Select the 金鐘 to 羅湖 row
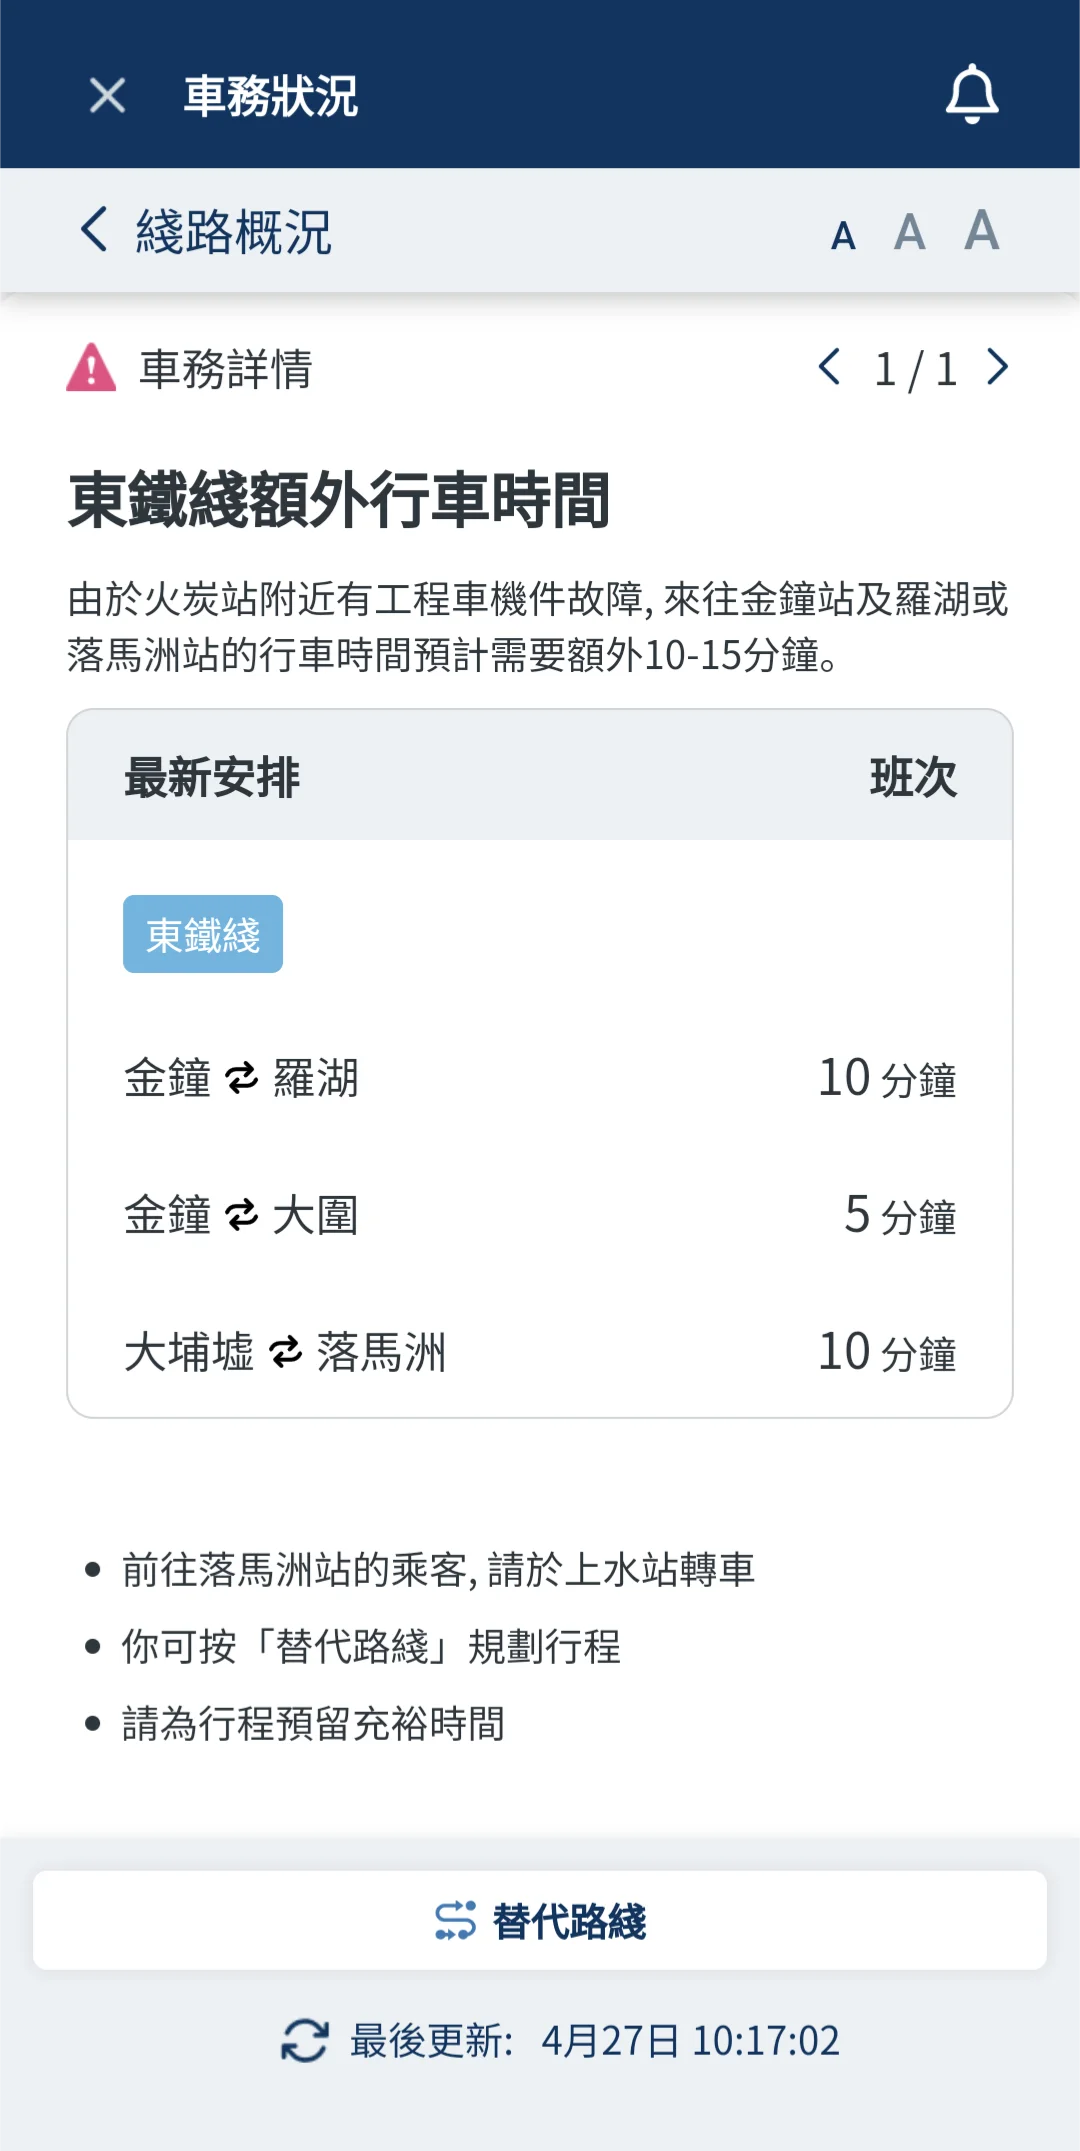Image resolution: width=1080 pixels, height=2151 pixels. [540, 1078]
